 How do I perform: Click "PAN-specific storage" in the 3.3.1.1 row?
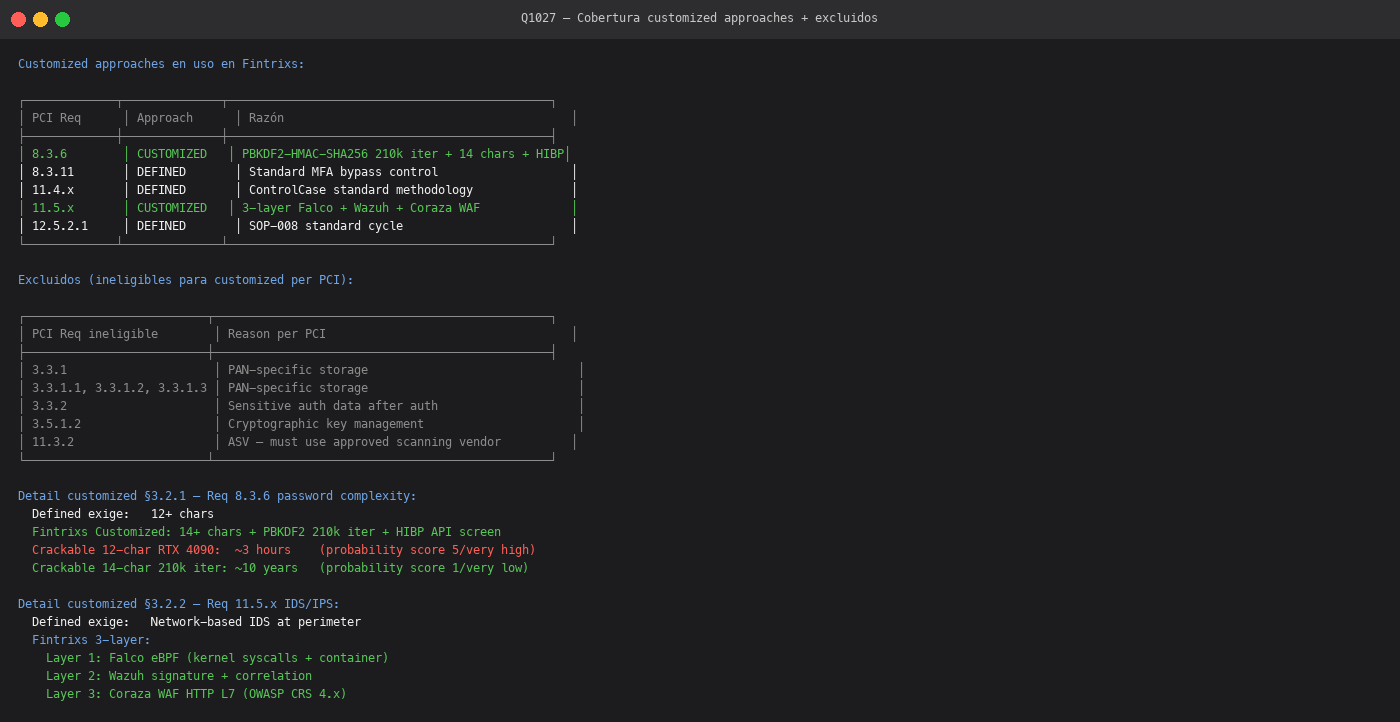298,388
